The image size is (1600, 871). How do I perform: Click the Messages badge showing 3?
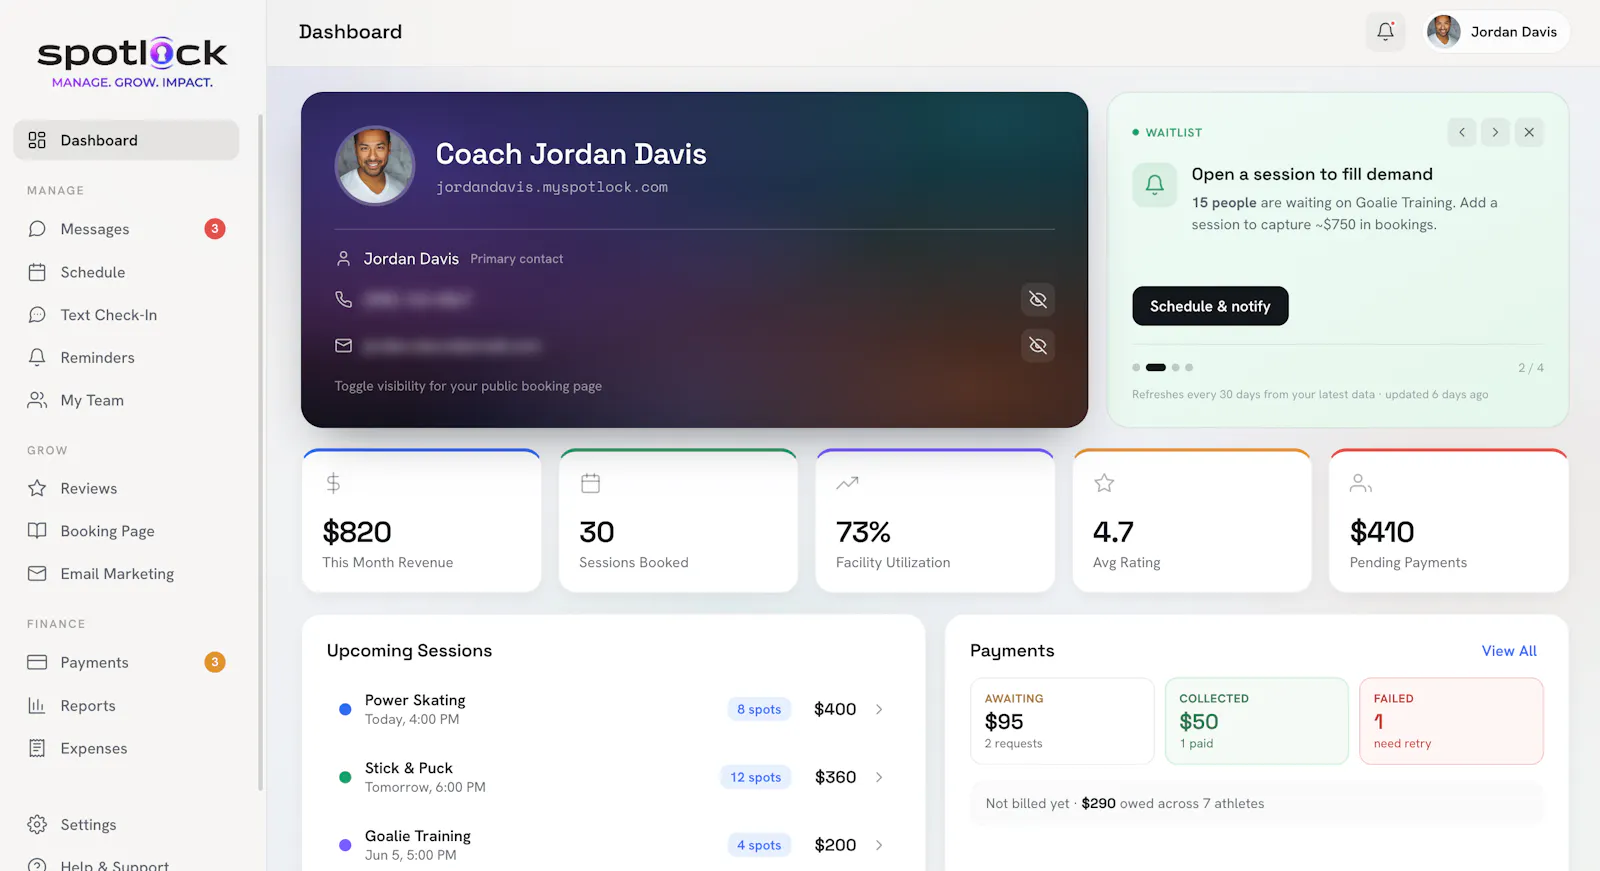(x=215, y=229)
